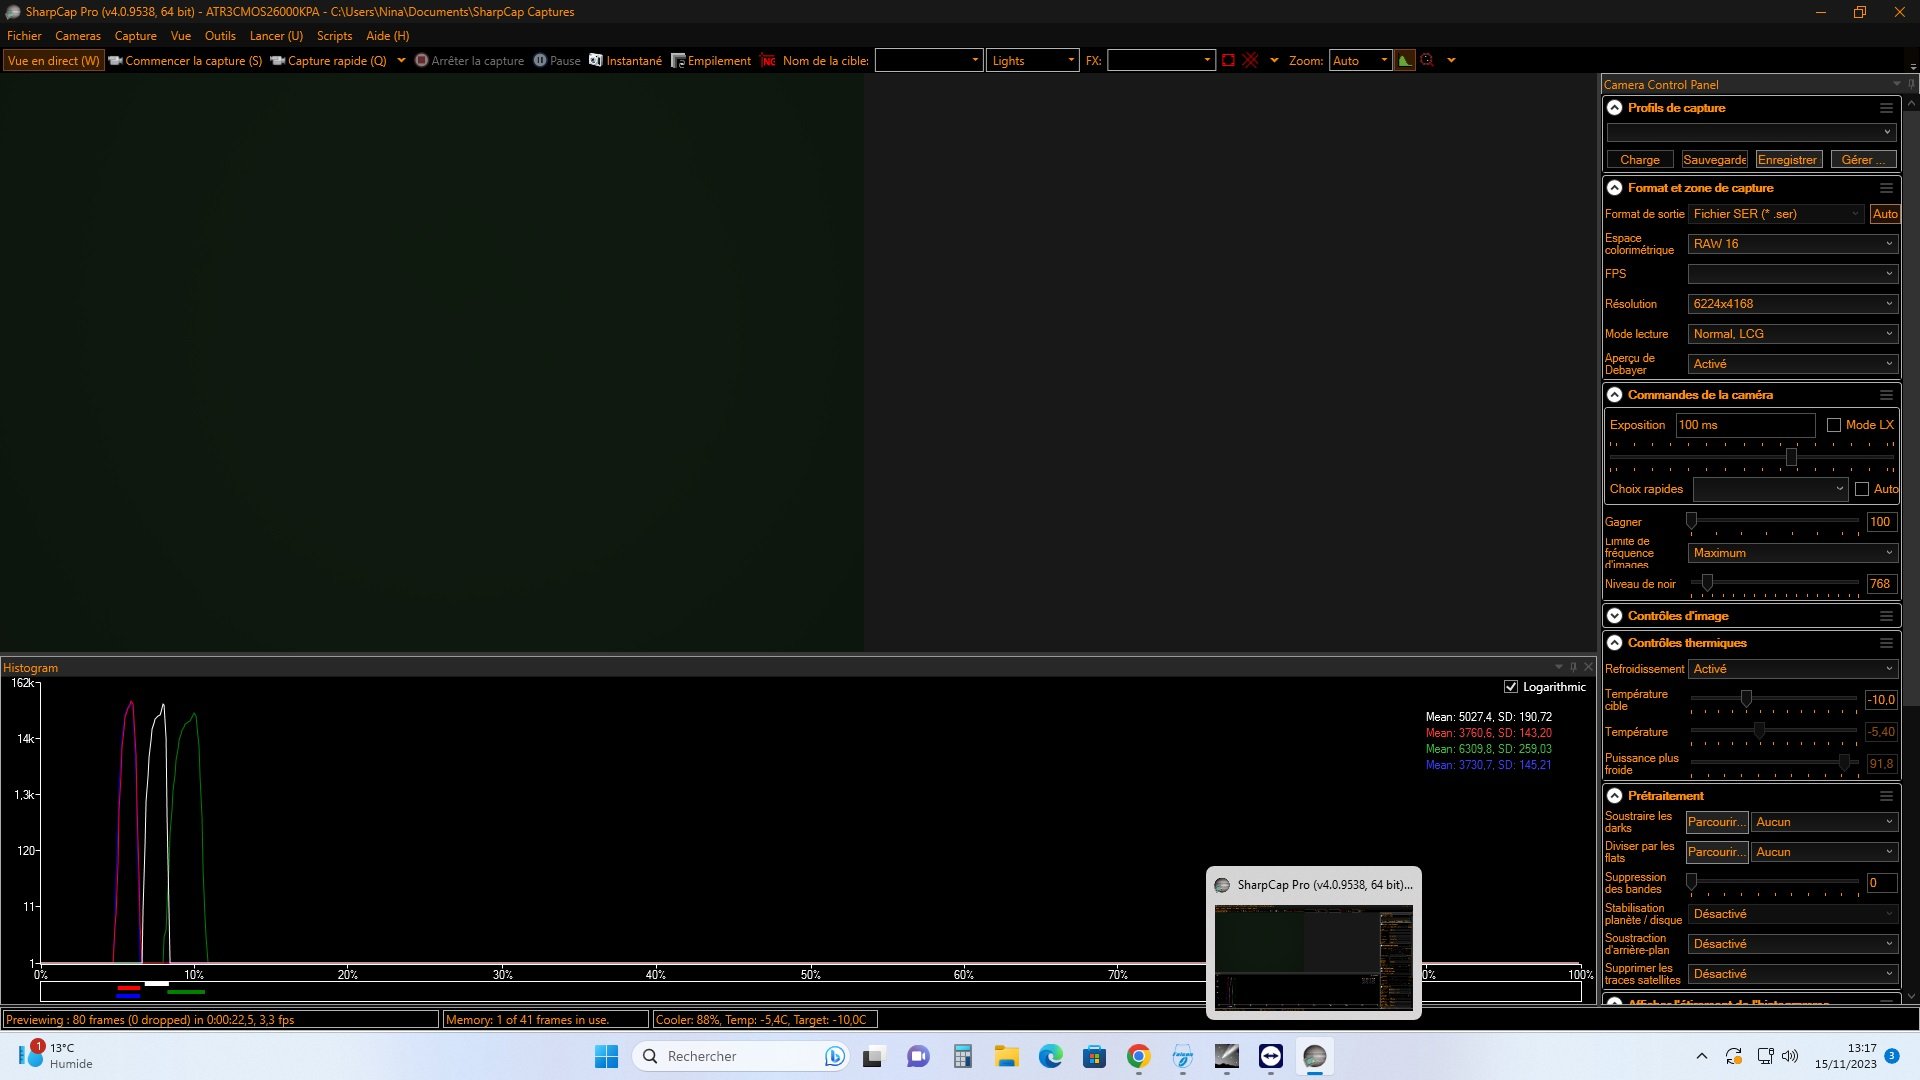Image resolution: width=1920 pixels, height=1080 pixels.
Task: Click the Enregistrer profile button
Action: (x=1787, y=160)
